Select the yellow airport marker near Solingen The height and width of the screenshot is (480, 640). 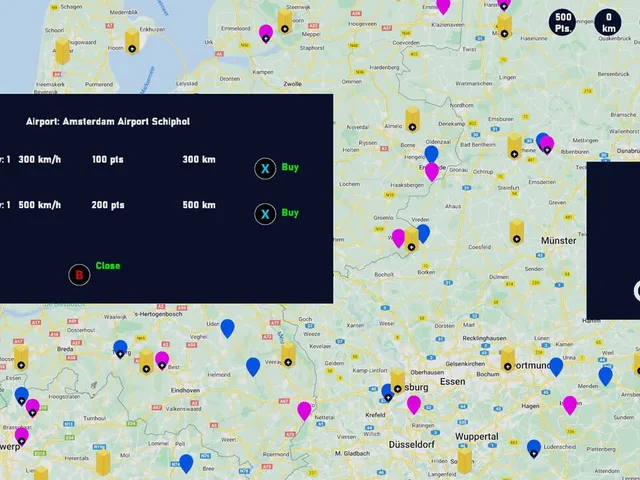click(464, 461)
